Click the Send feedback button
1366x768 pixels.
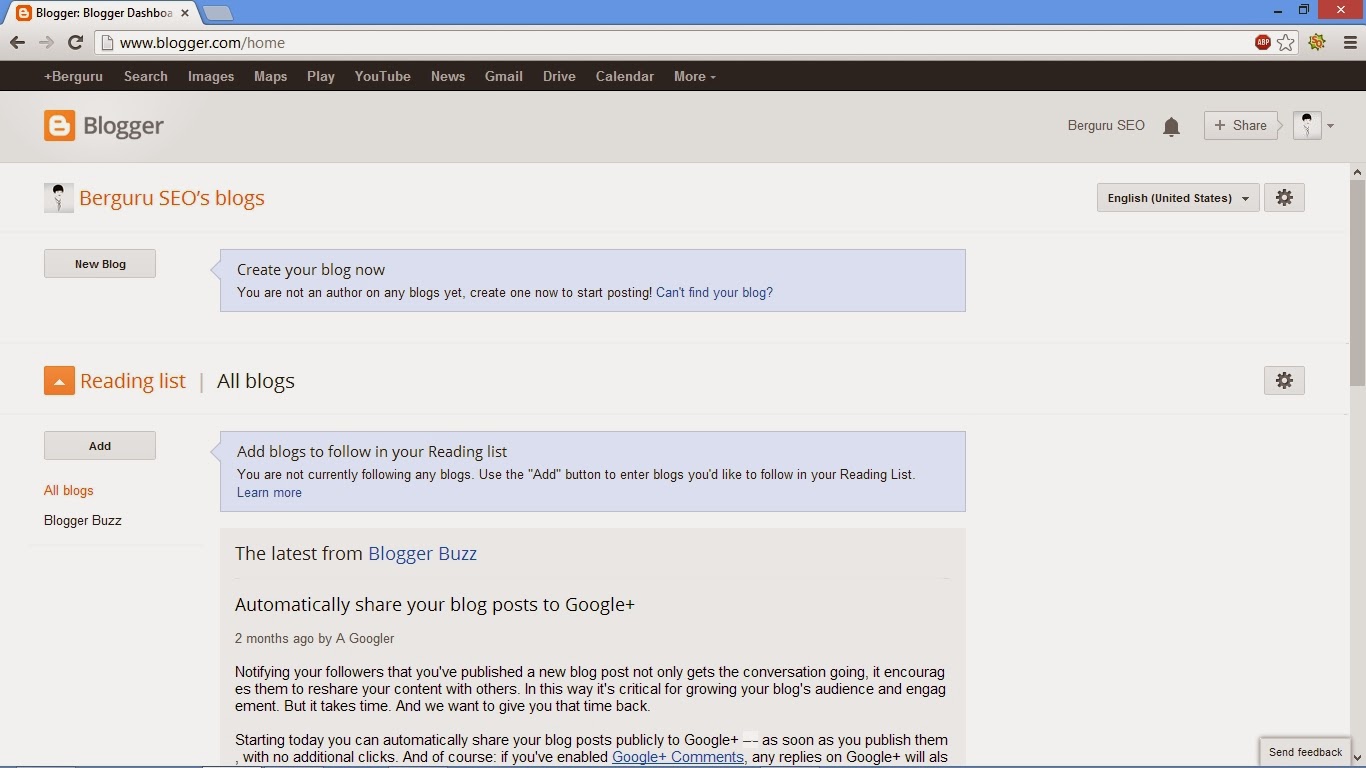1305,752
